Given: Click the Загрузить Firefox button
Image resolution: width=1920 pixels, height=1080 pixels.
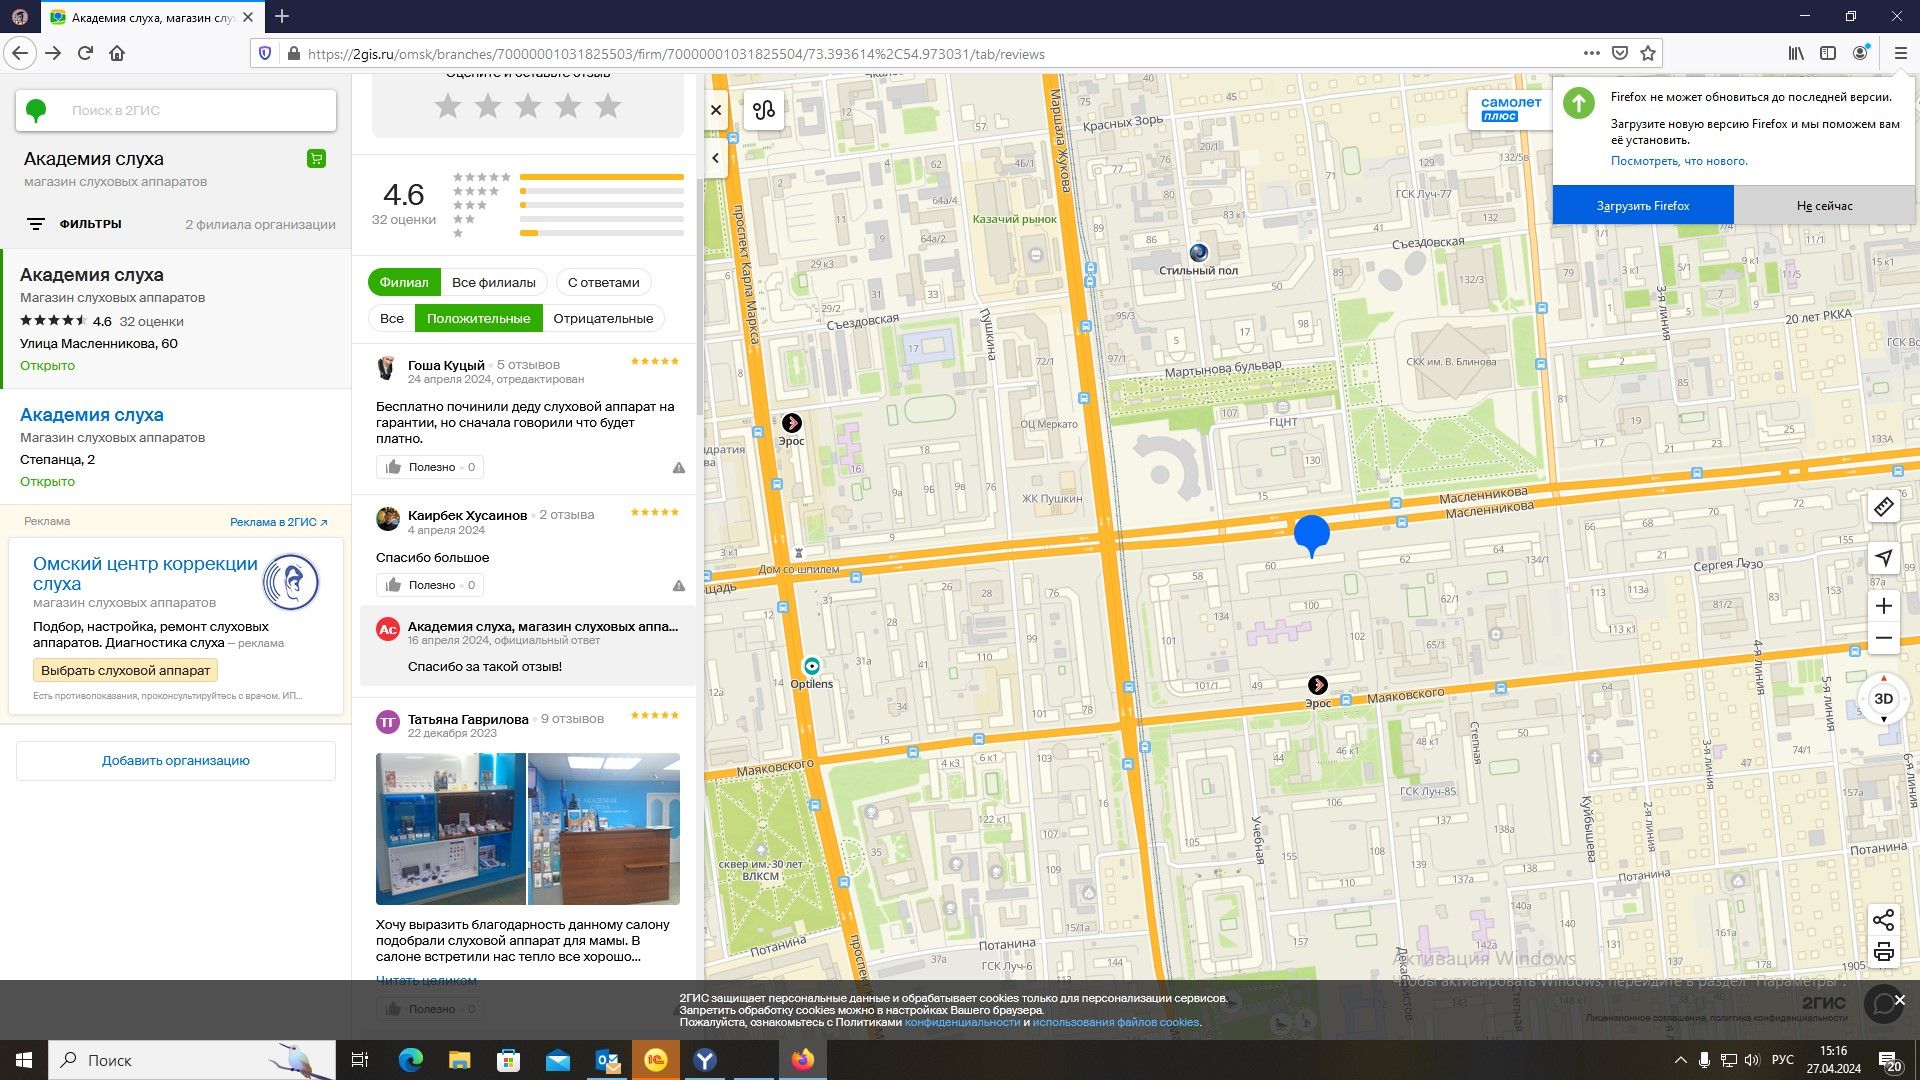Looking at the screenshot, I should tap(1642, 206).
